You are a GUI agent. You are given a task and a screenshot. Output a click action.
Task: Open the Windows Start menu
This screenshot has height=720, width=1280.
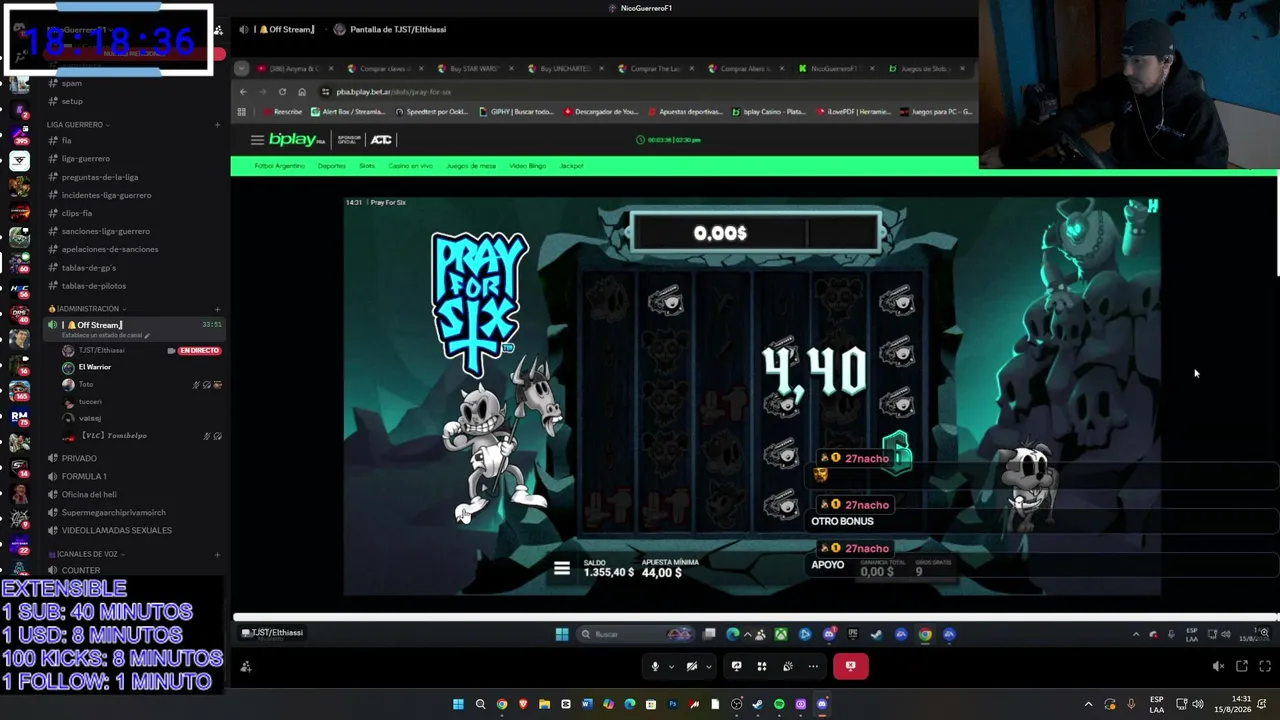pos(458,704)
